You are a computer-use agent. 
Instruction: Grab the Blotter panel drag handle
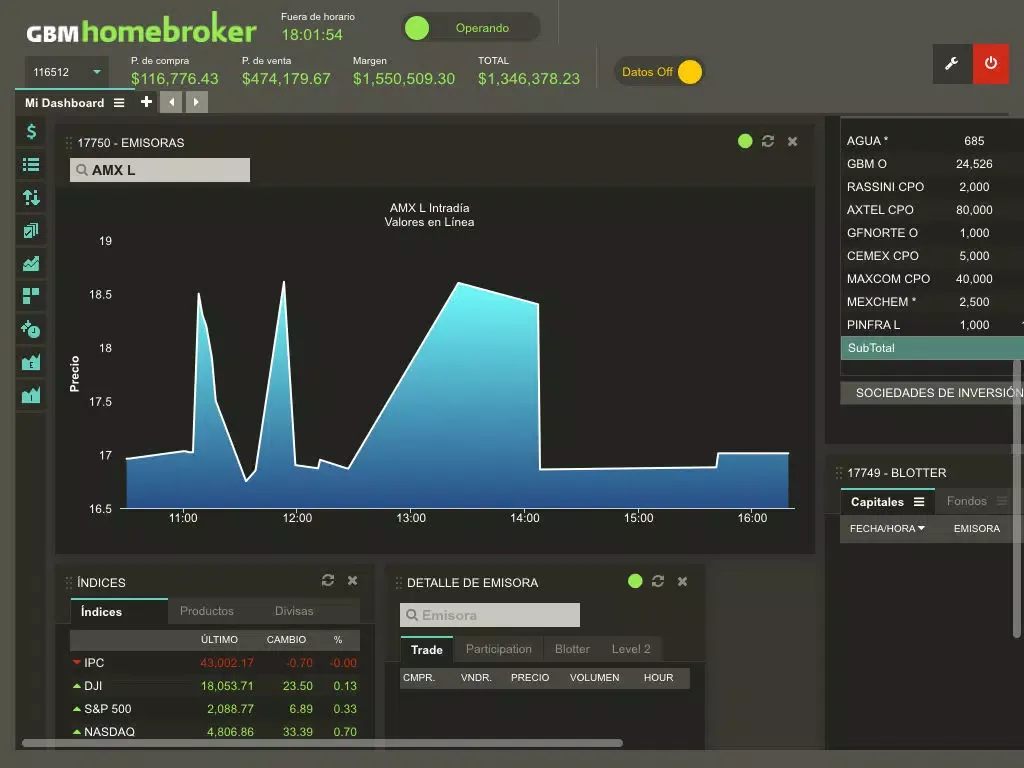(839, 473)
